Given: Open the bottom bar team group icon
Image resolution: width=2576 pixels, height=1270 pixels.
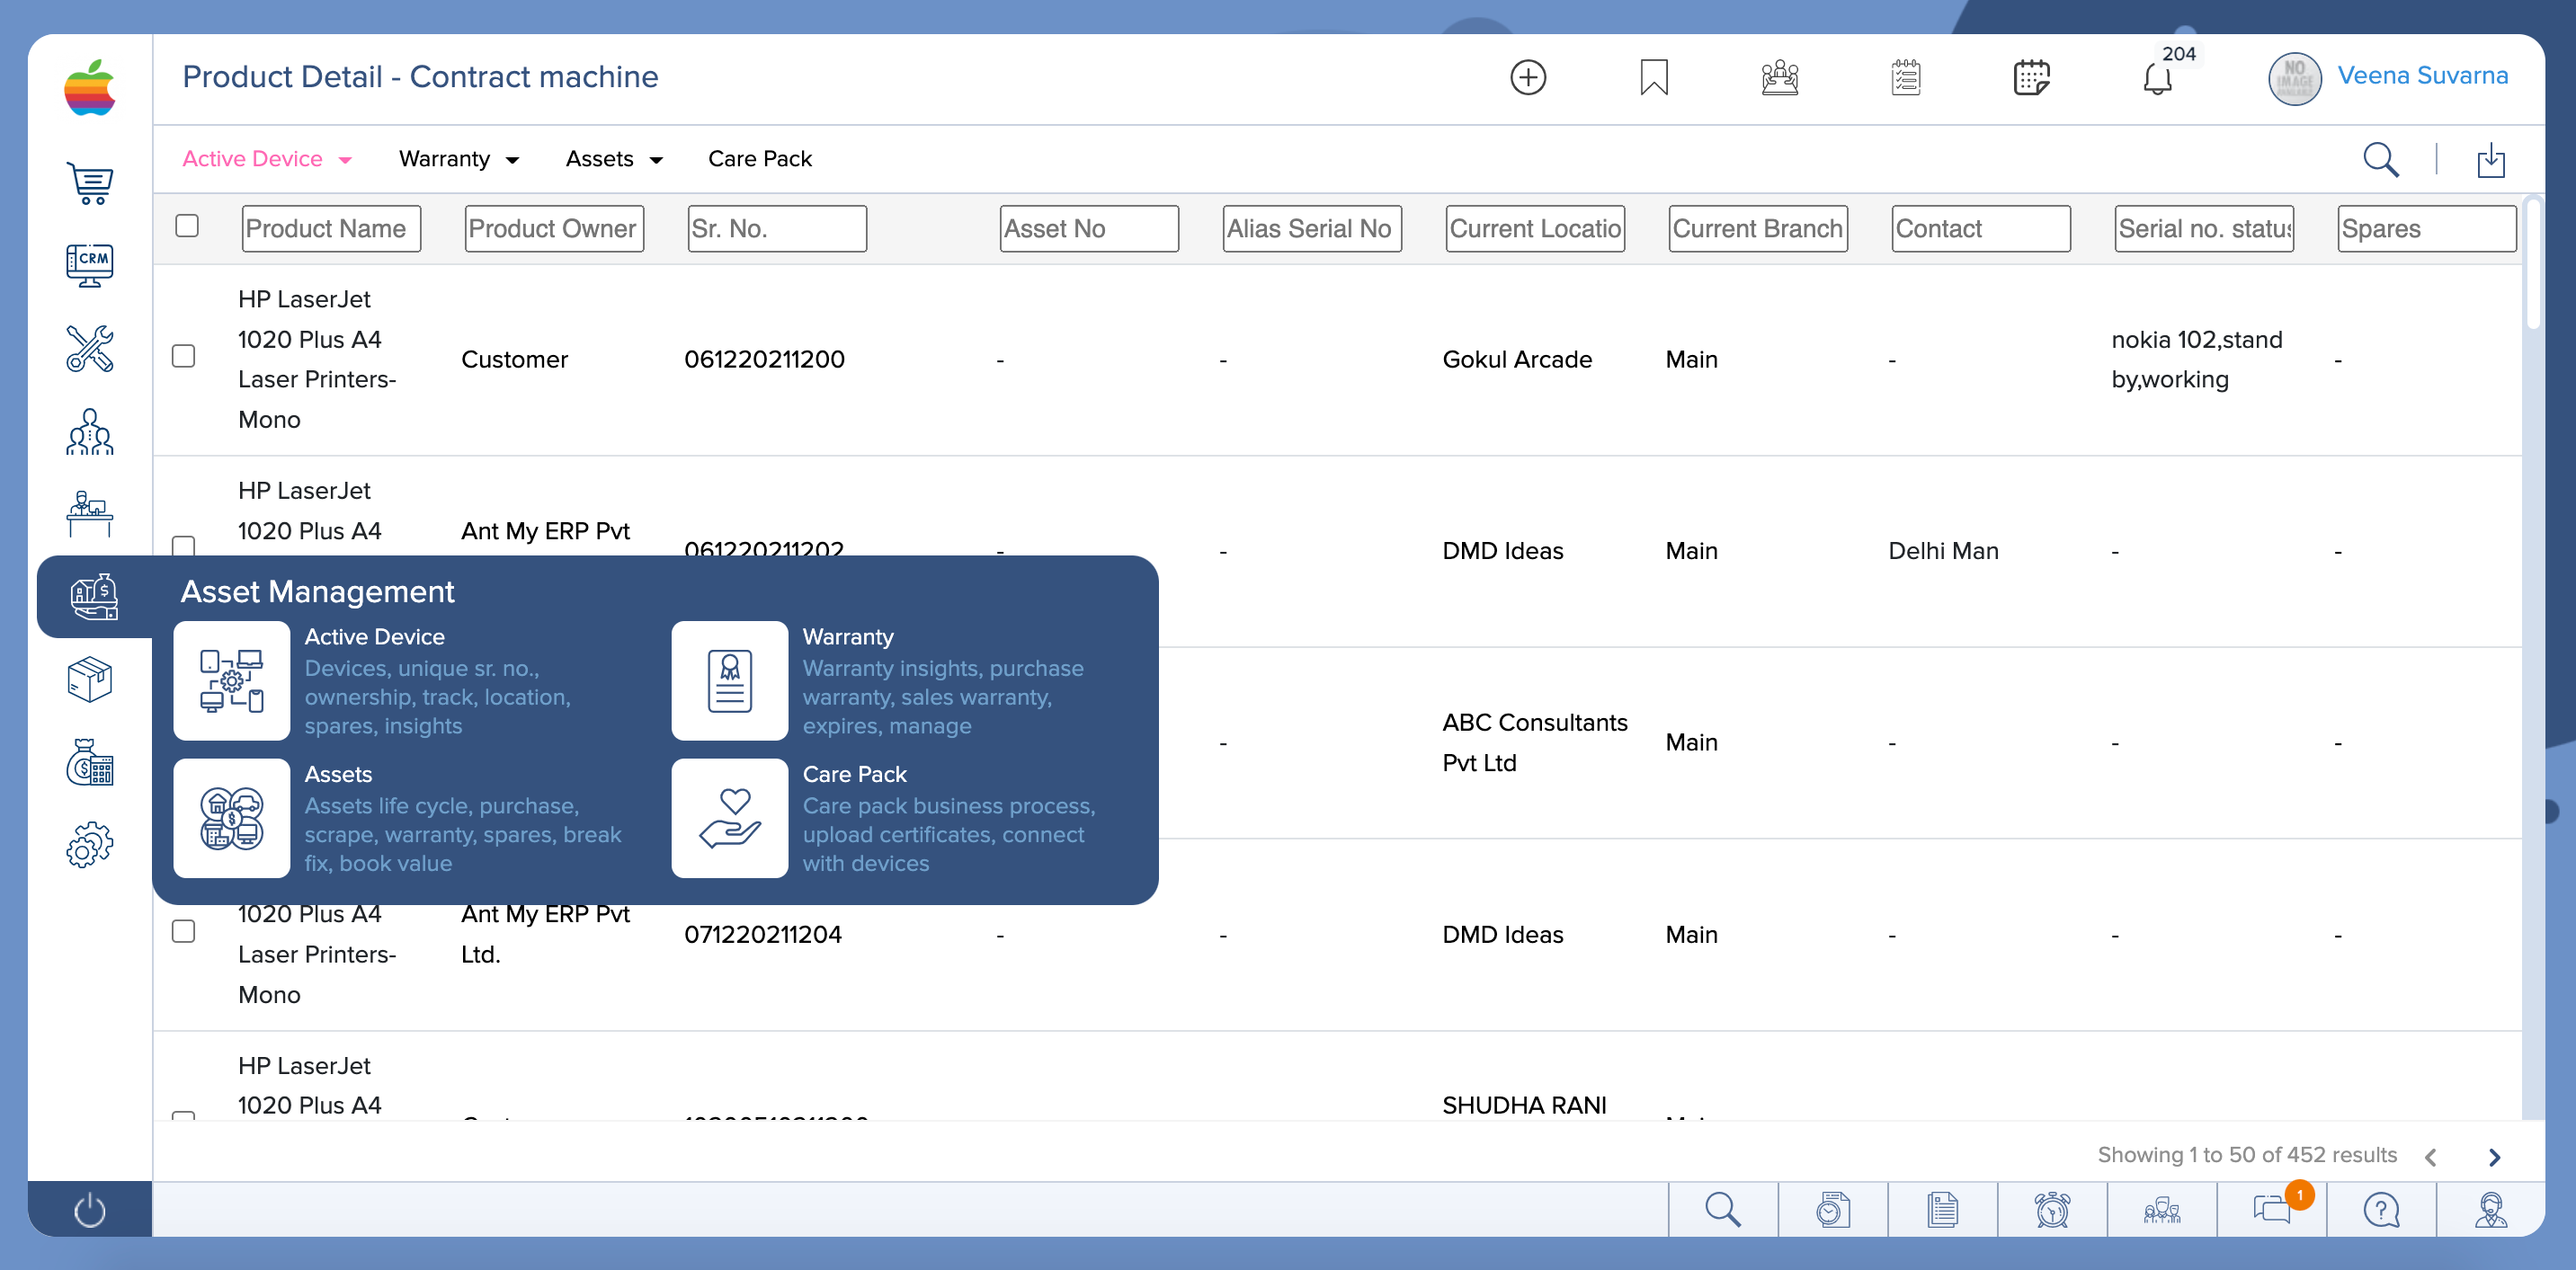Looking at the screenshot, I should click(2162, 1210).
